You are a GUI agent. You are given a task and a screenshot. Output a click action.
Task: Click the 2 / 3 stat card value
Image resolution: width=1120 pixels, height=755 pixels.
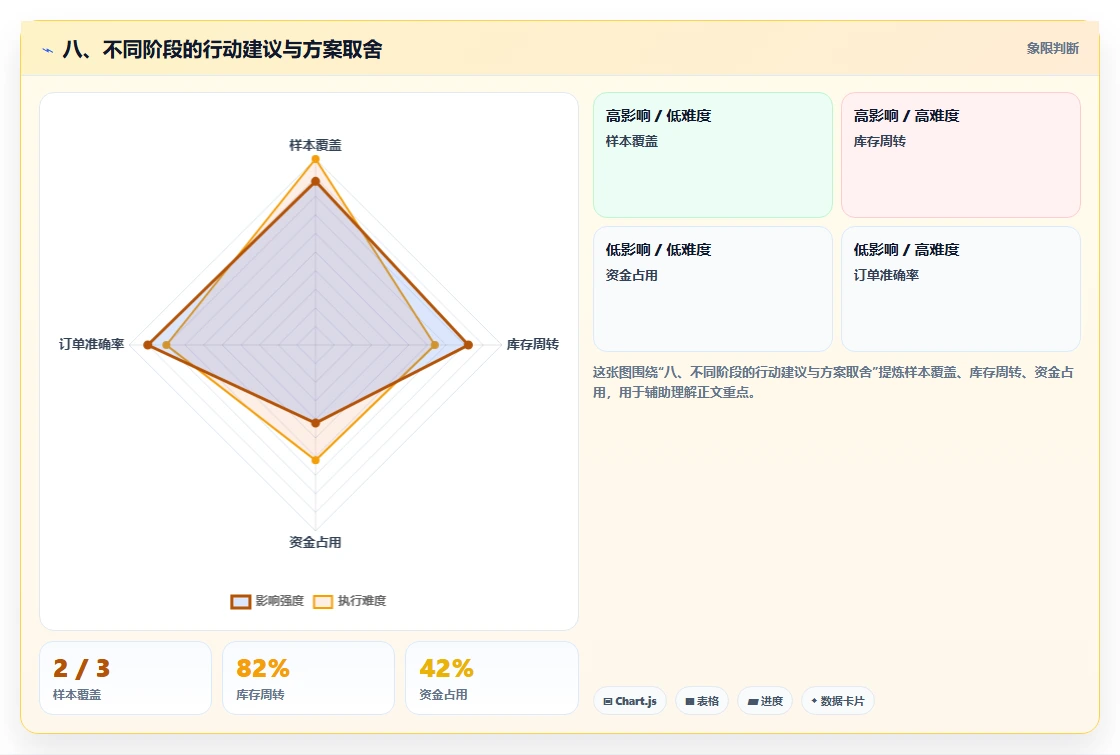tap(81, 669)
